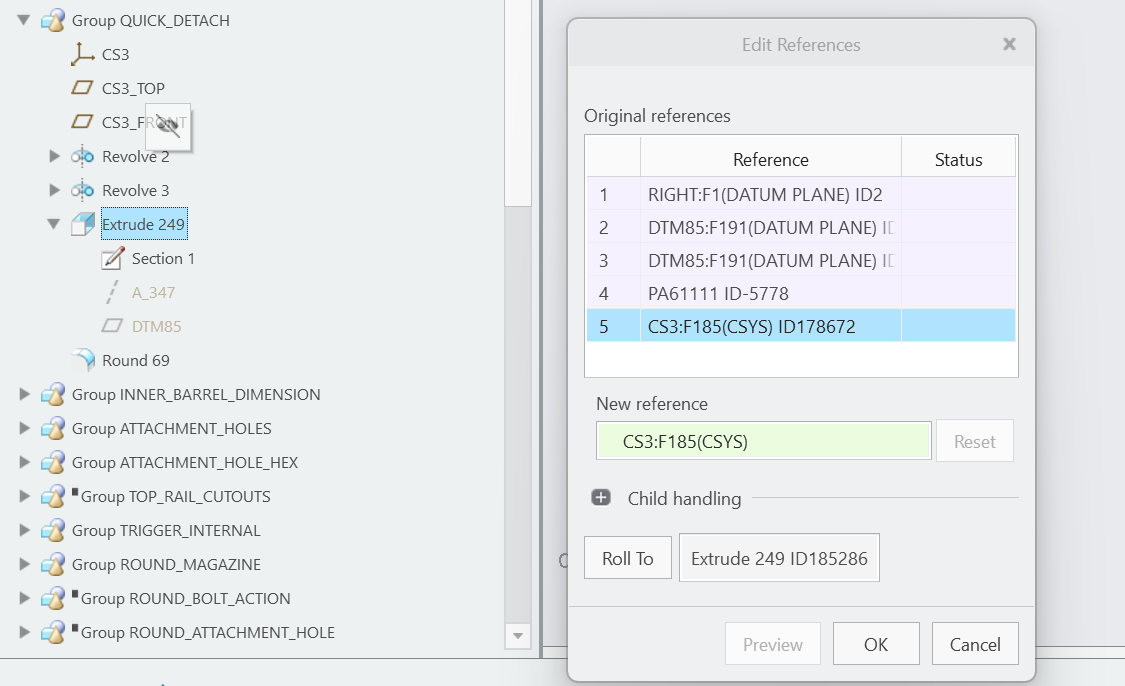1125x686 pixels.
Task: Click Reset next to New reference
Action: [x=975, y=440]
